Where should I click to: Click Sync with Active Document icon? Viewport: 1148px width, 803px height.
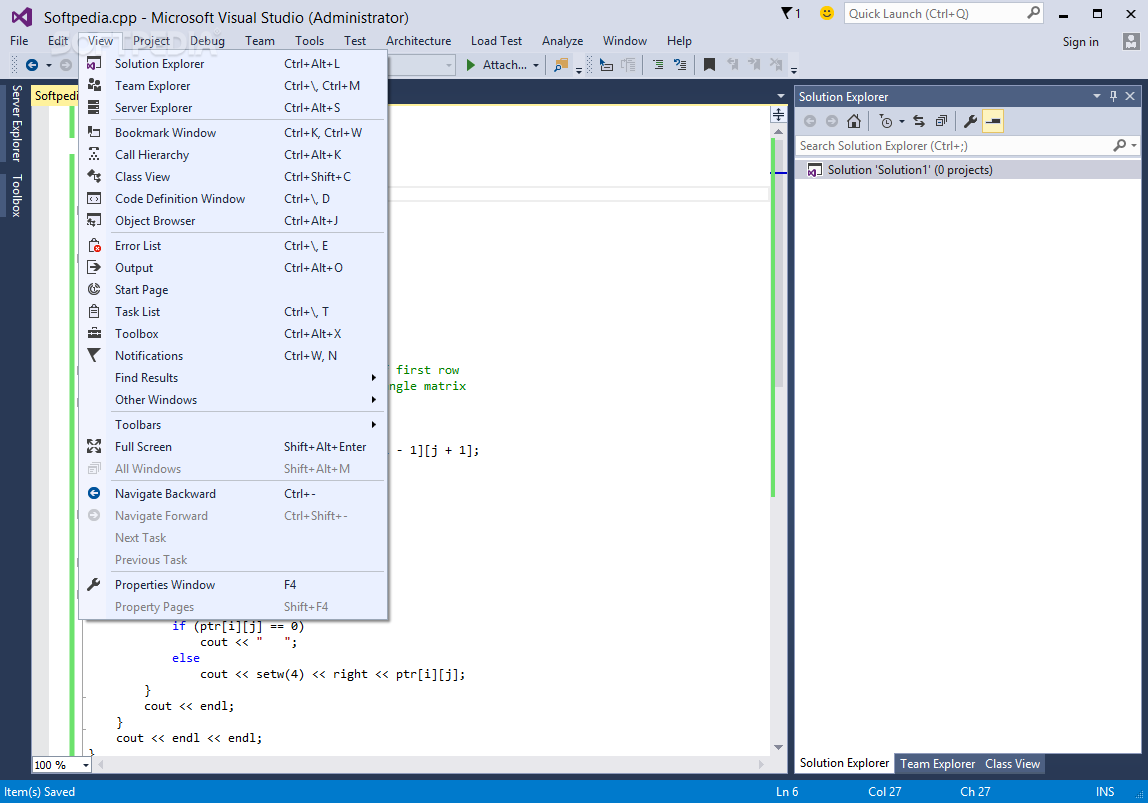[919, 122]
